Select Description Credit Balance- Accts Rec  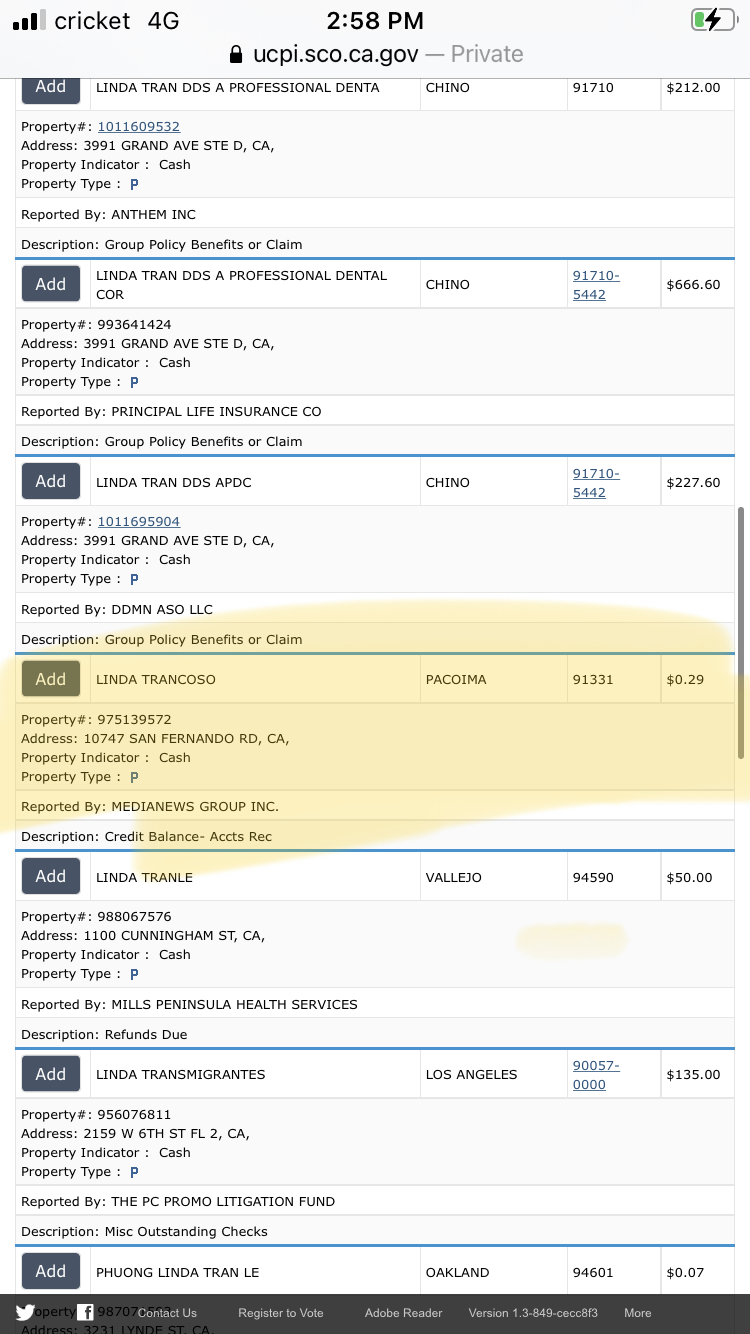click(146, 836)
